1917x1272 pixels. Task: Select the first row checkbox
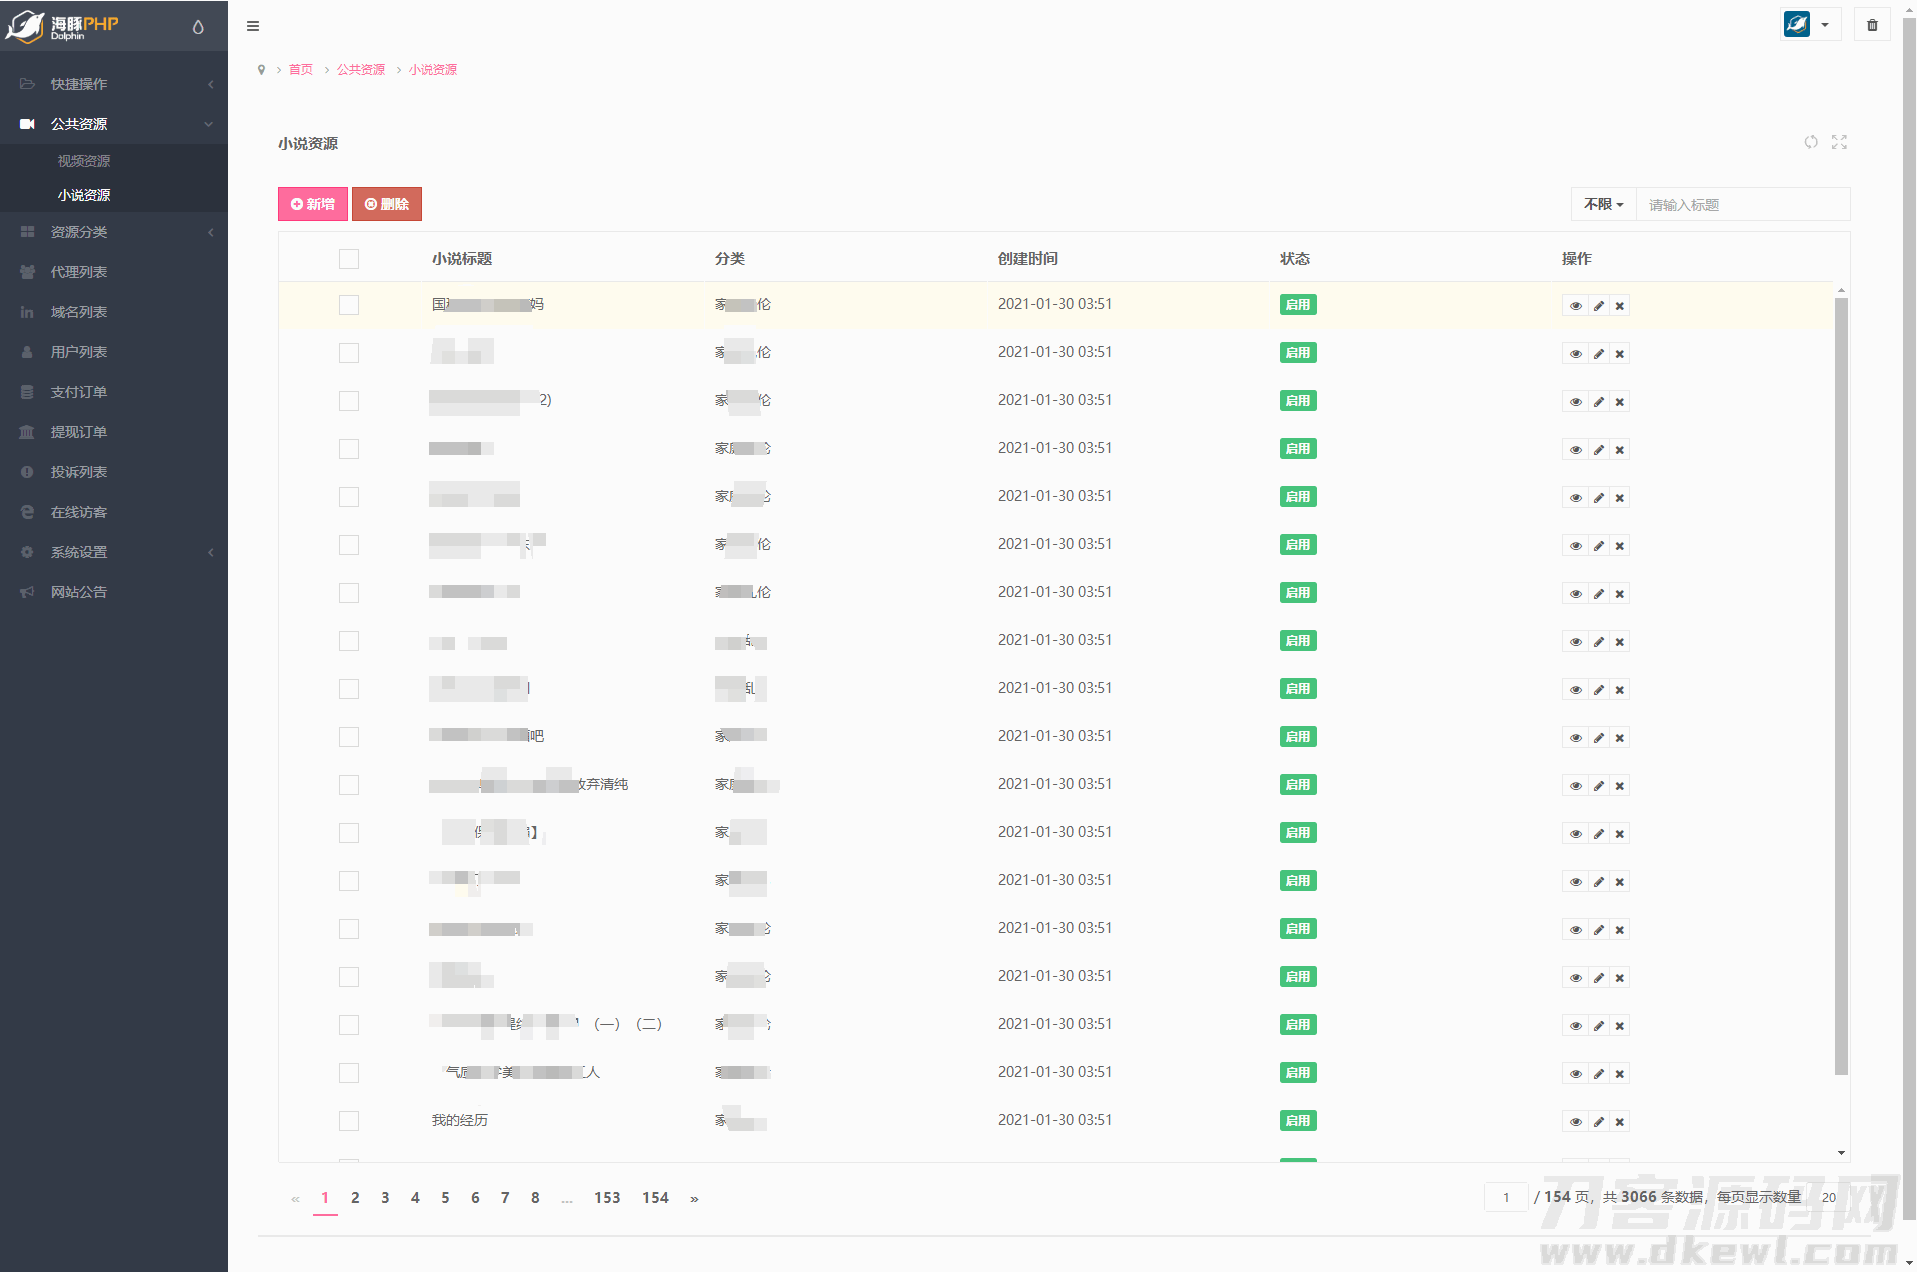349,305
